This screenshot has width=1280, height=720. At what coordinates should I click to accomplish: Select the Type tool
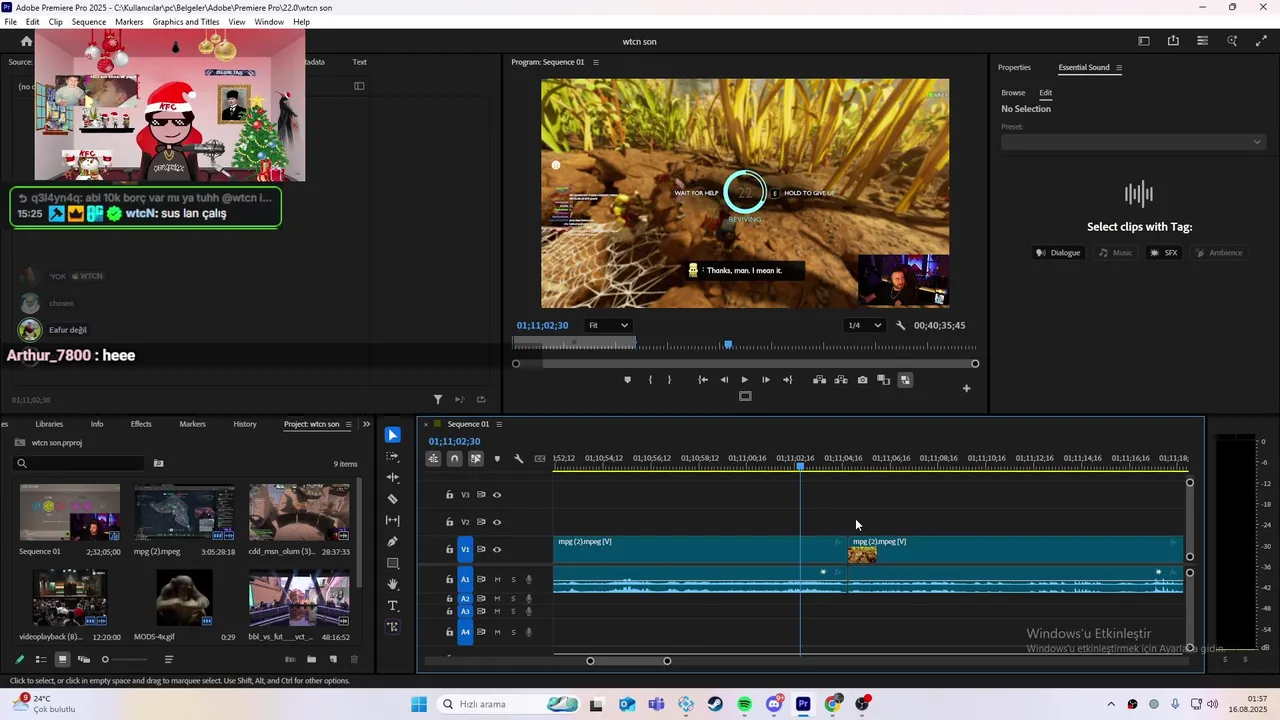point(392,605)
